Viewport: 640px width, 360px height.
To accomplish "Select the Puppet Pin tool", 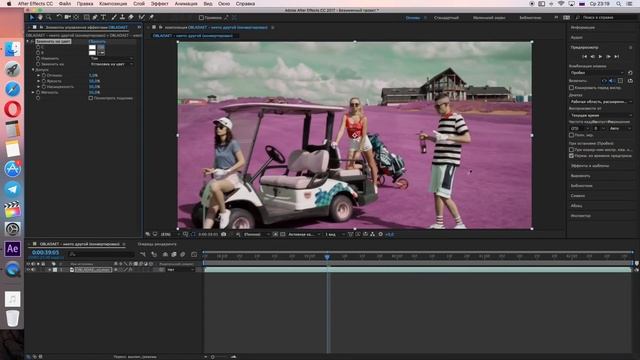I will [151, 17].
